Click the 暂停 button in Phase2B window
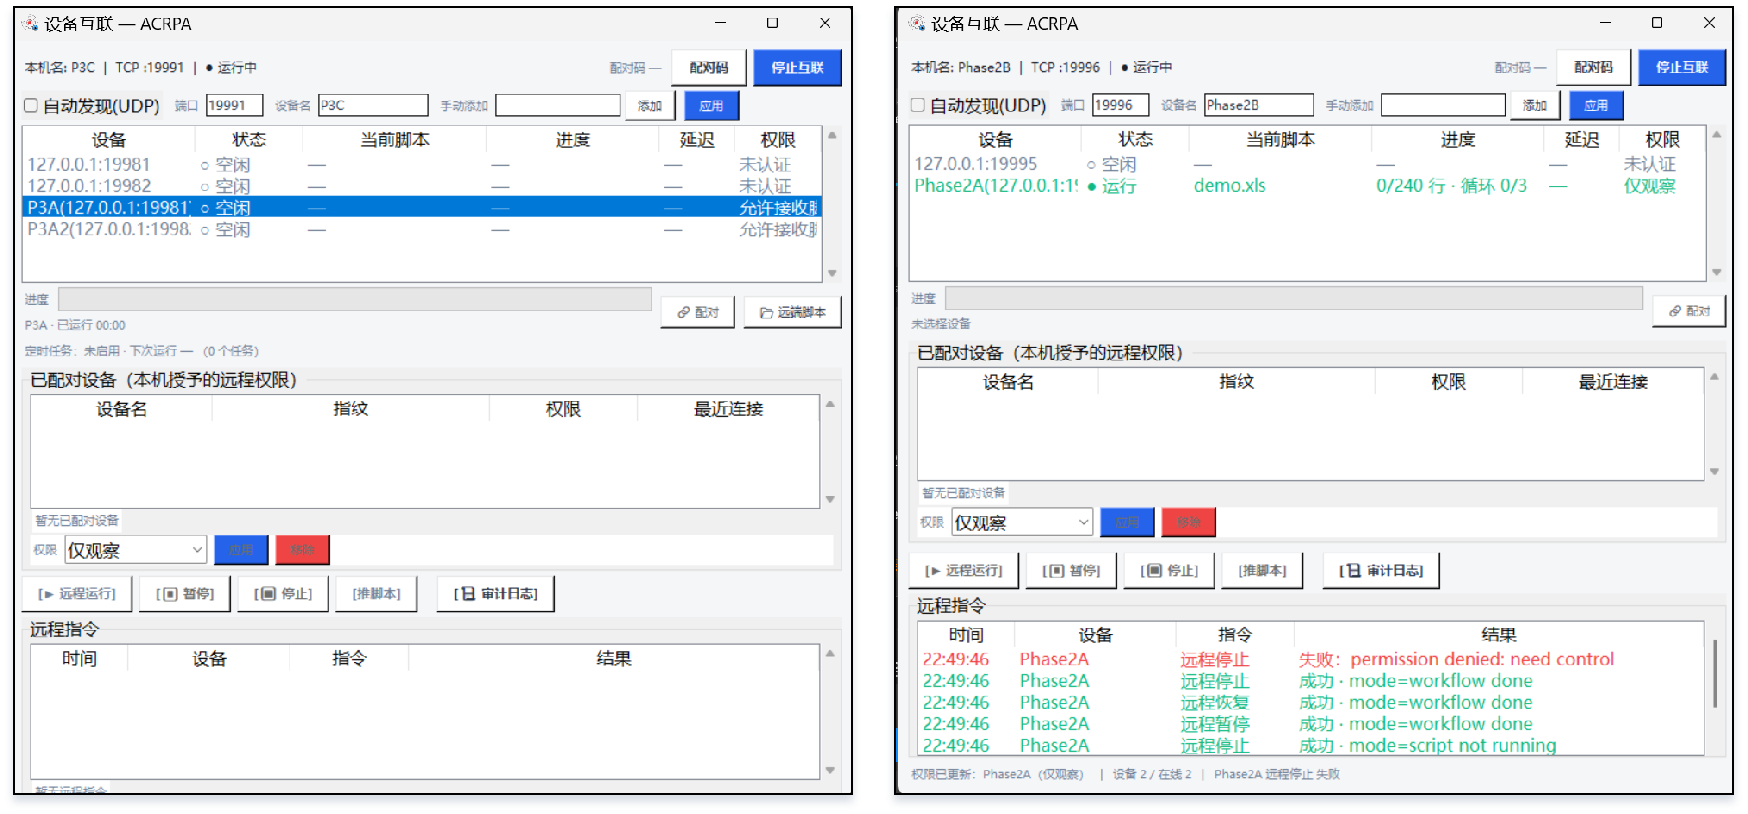This screenshot has height=814, width=1748. [1071, 571]
